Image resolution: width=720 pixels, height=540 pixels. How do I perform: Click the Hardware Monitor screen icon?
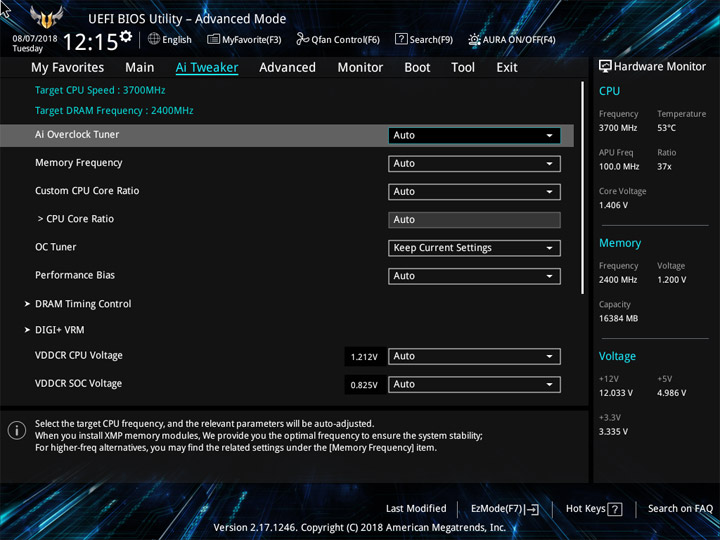coord(605,67)
